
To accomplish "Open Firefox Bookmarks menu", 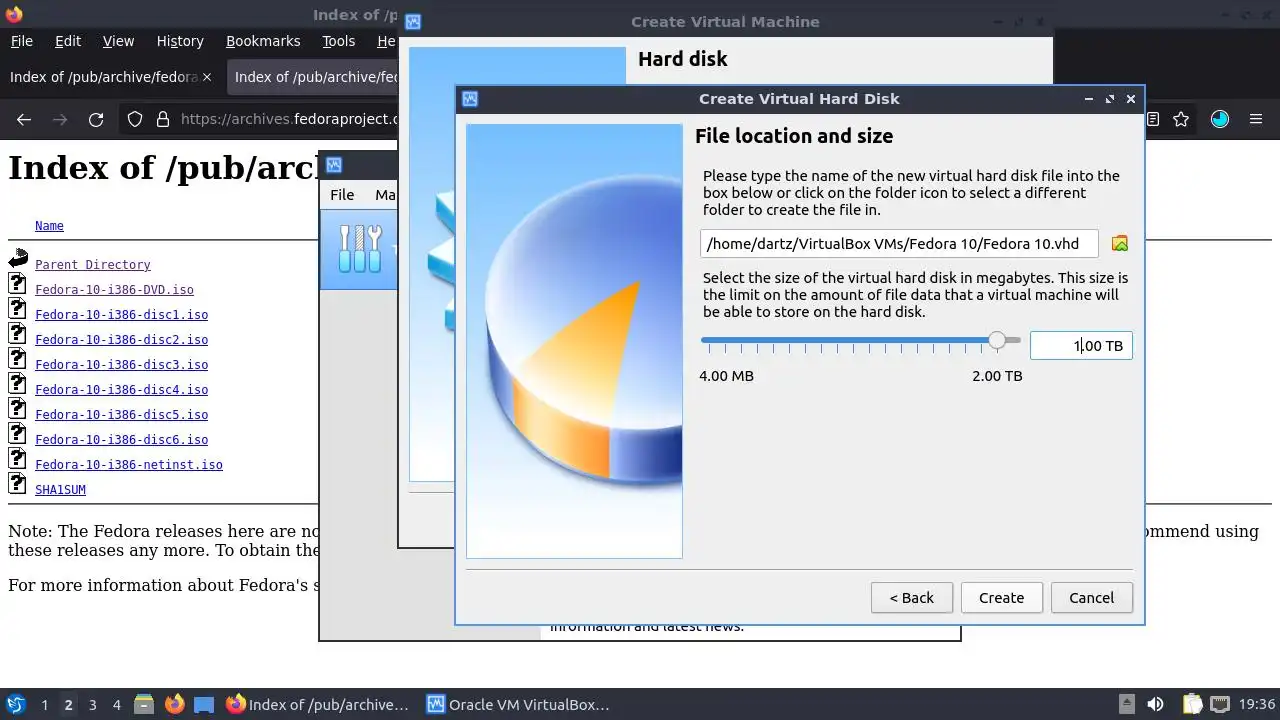I will (x=263, y=41).
